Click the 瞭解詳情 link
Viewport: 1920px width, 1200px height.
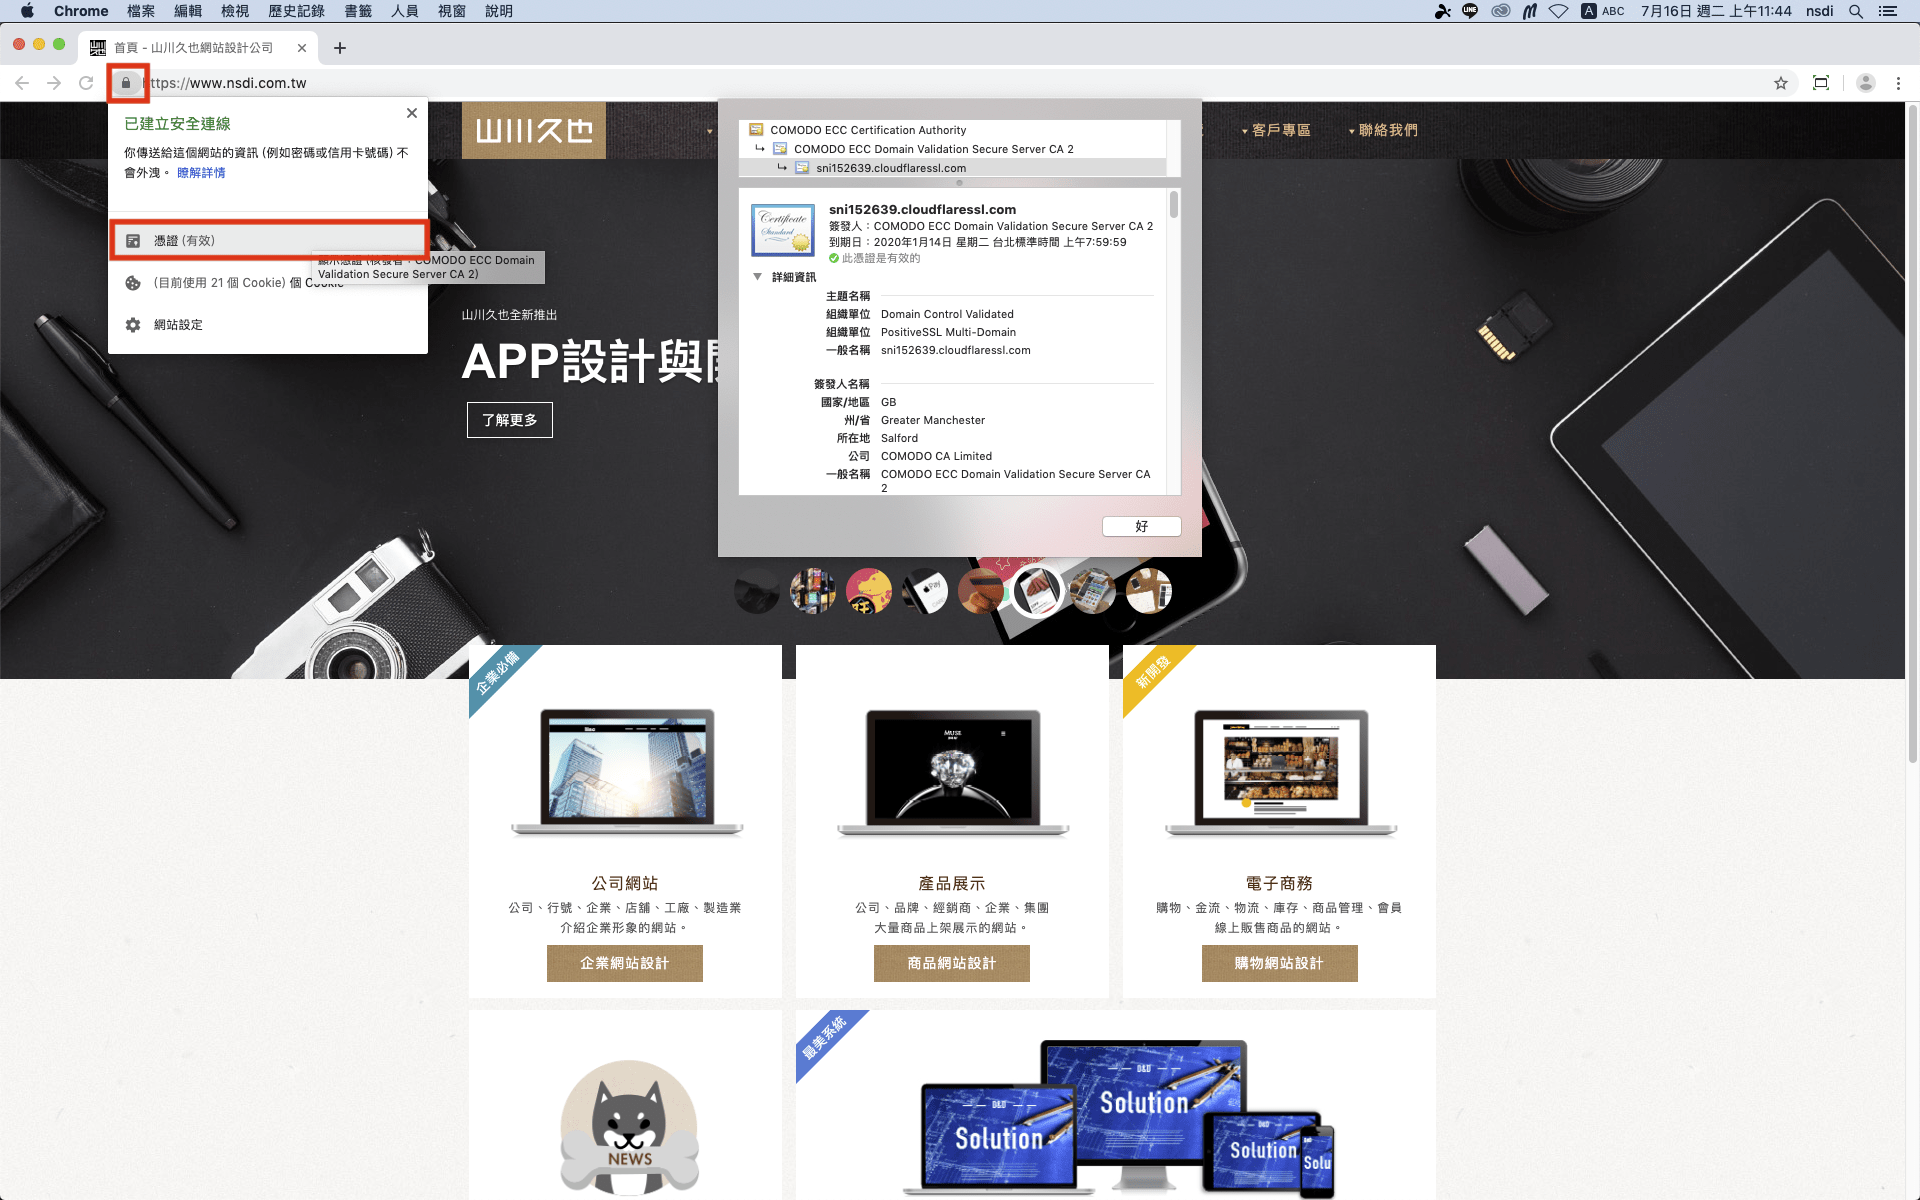click(x=201, y=173)
